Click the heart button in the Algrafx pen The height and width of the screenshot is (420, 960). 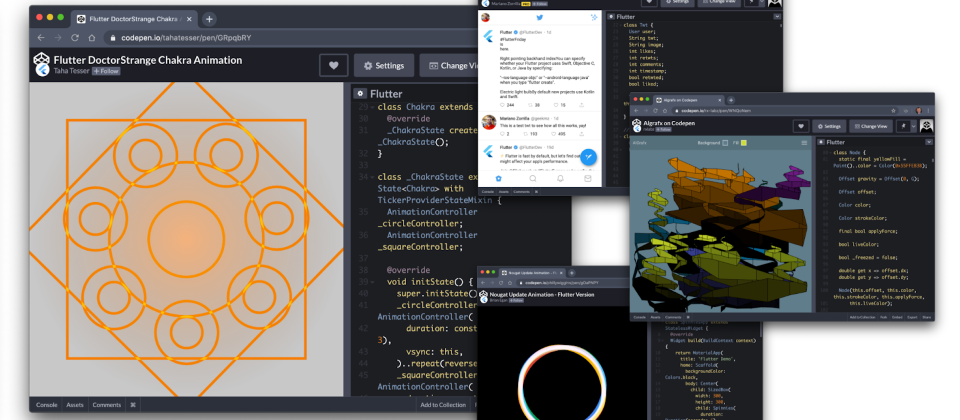point(801,126)
